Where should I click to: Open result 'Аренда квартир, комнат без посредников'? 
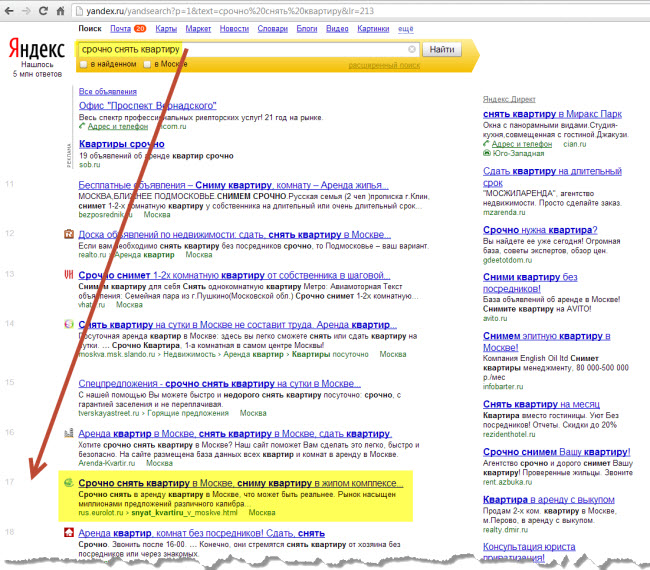[201, 533]
